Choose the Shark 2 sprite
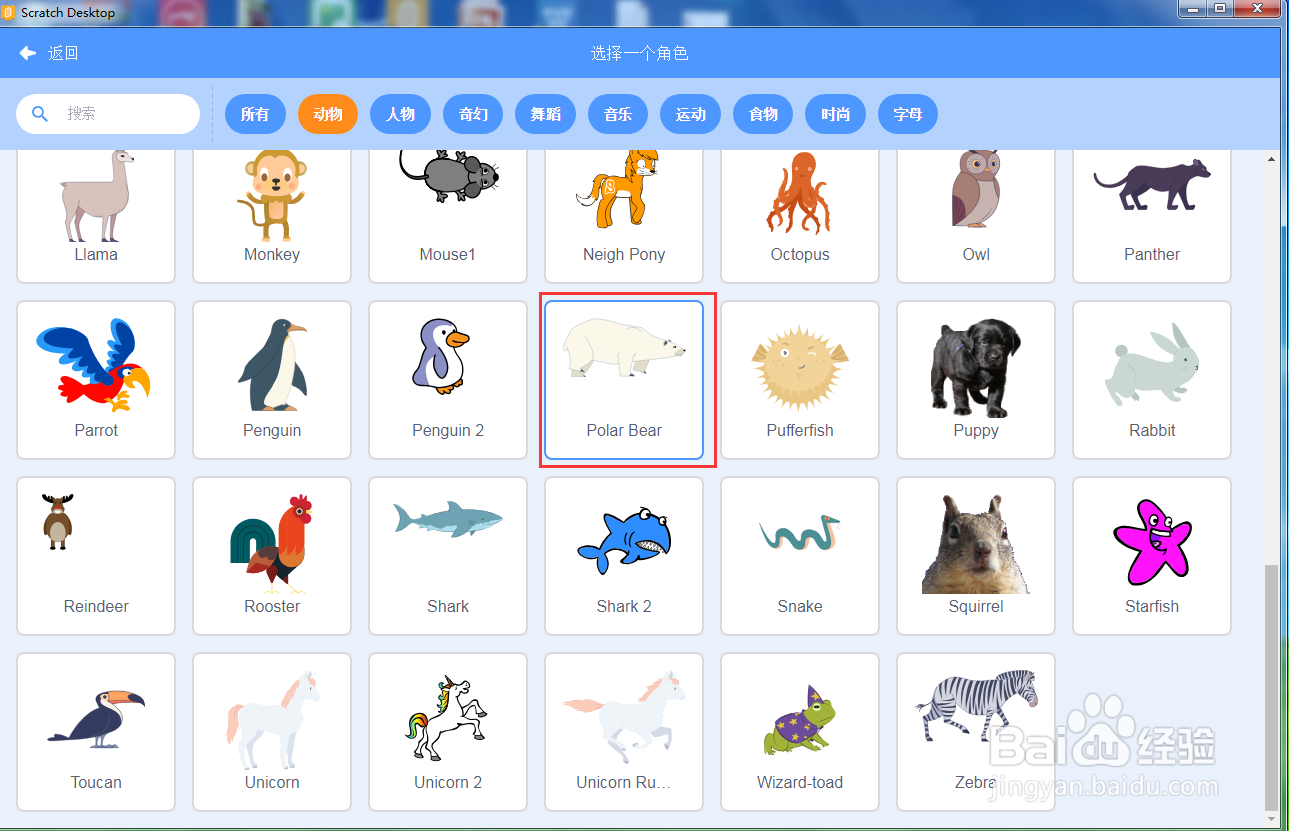This screenshot has width=1289, height=831. point(624,556)
